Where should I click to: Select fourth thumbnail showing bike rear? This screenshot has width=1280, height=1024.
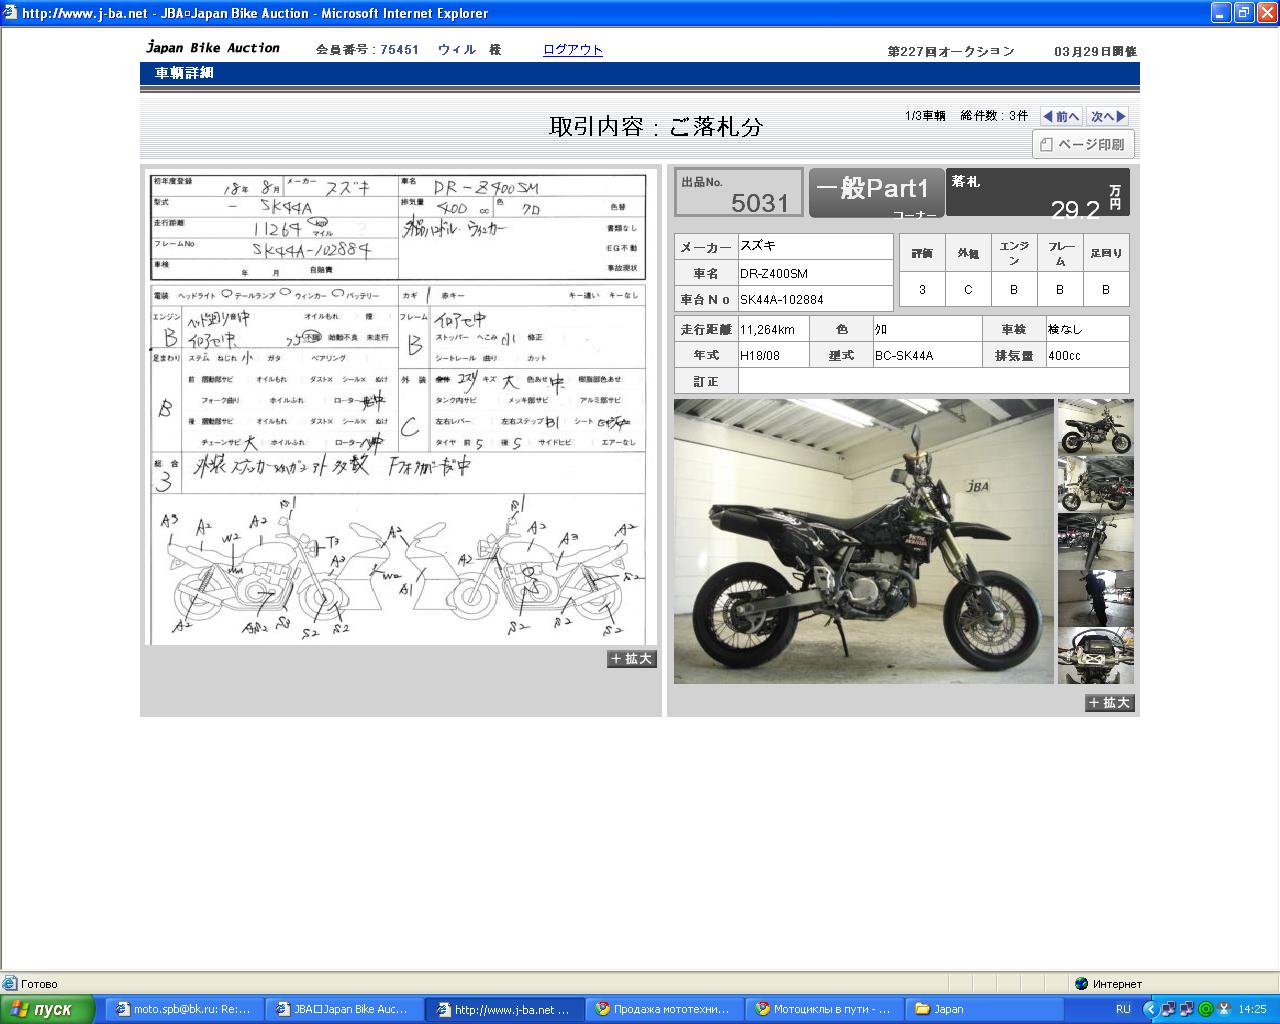[x=1096, y=598]
